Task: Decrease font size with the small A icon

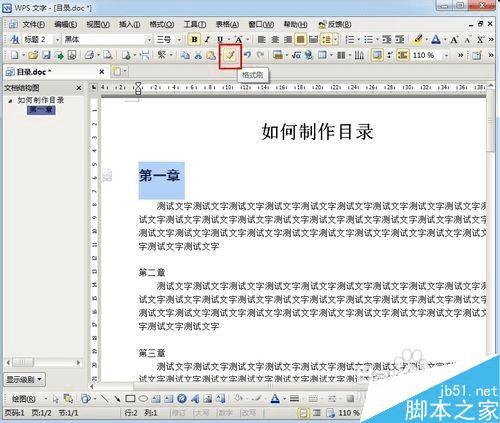Action: [x=467, y=40]
